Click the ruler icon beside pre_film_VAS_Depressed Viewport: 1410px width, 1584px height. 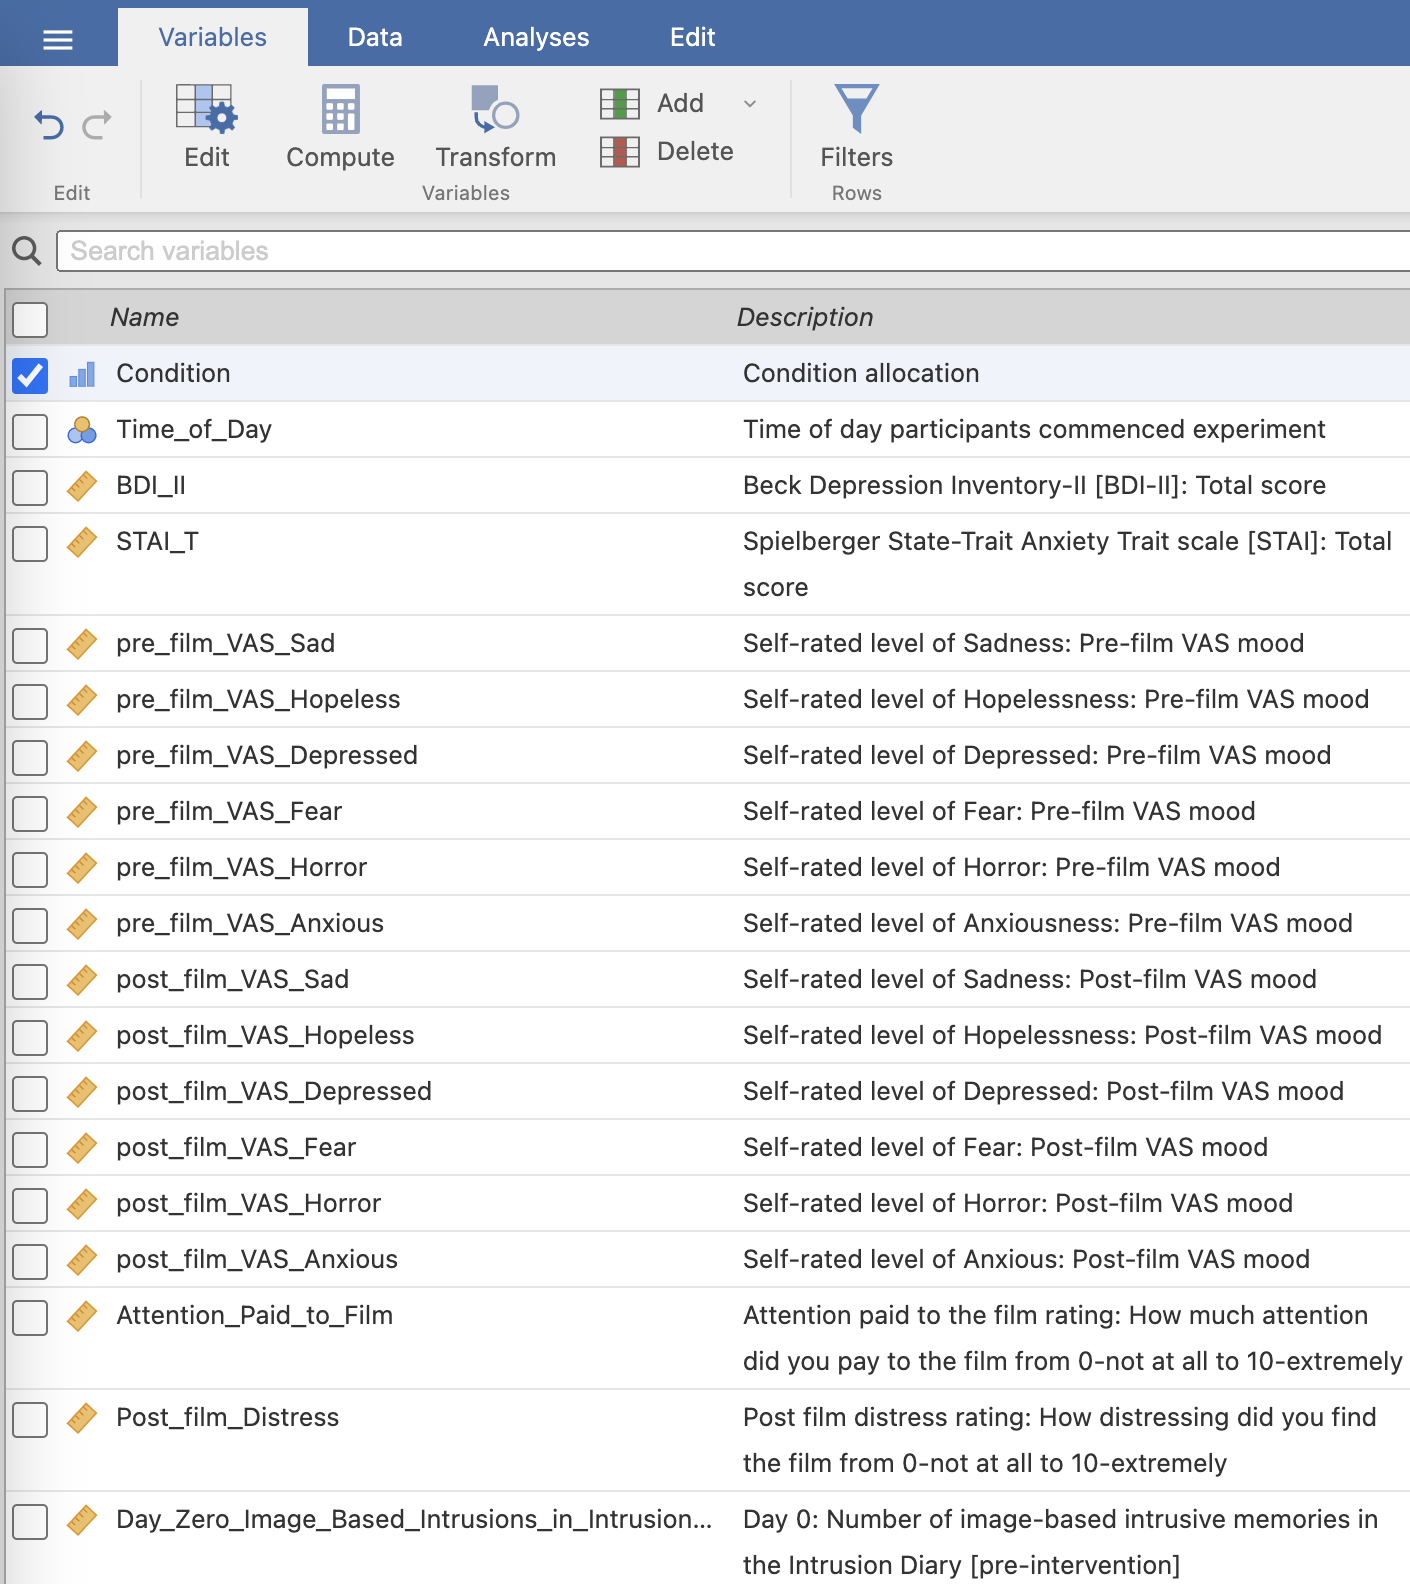(x=82, y=756)
